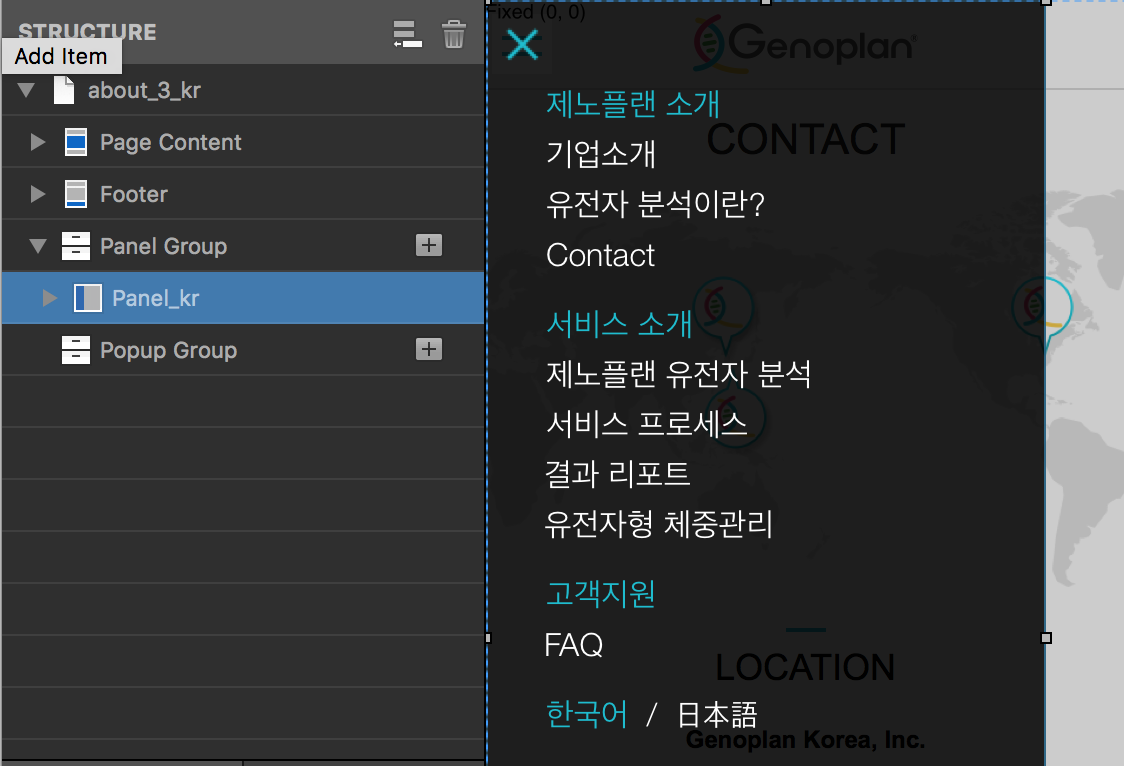Click the right-edge resize handle of panel
1124x766 pixels.
pyautogui.click(x=1046, y=638)
